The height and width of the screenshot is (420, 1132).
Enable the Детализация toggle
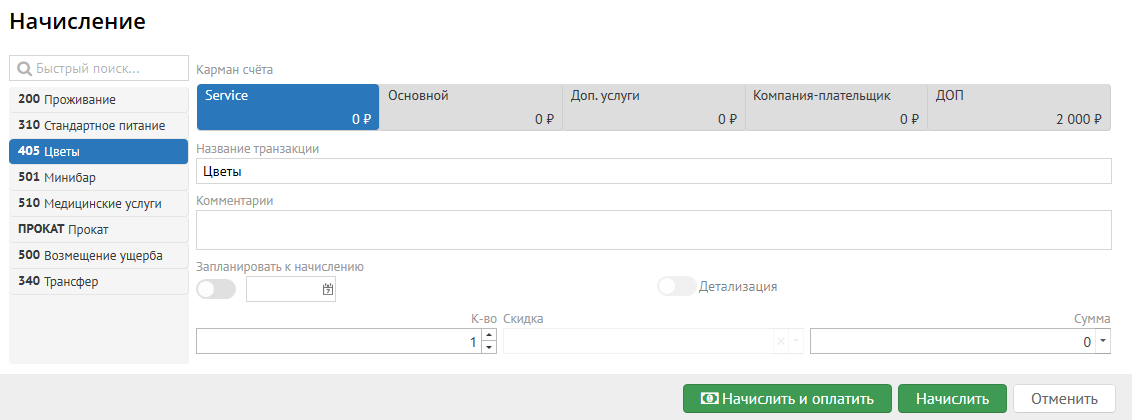coord(676,286)
